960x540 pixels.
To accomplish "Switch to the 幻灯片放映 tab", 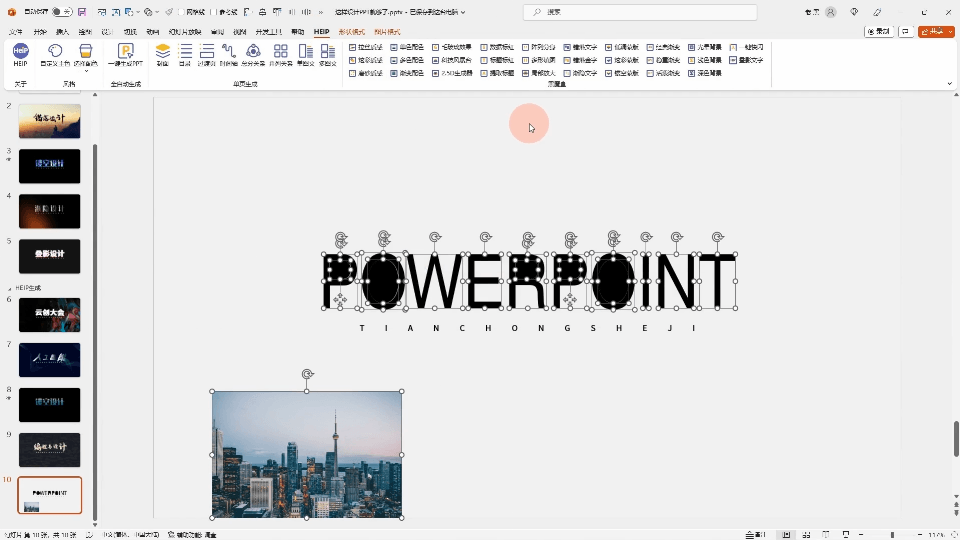I will 185,32.
